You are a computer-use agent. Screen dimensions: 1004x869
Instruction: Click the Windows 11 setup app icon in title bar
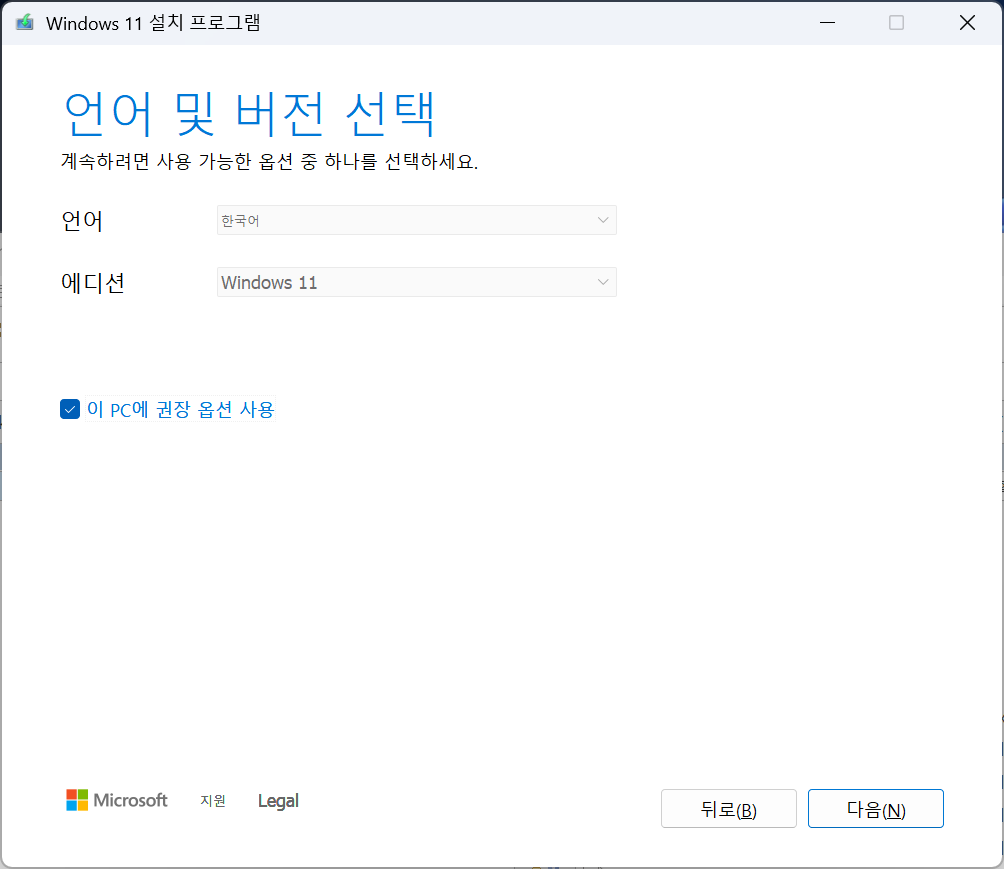pyautogui.click(x=24, y=23)
